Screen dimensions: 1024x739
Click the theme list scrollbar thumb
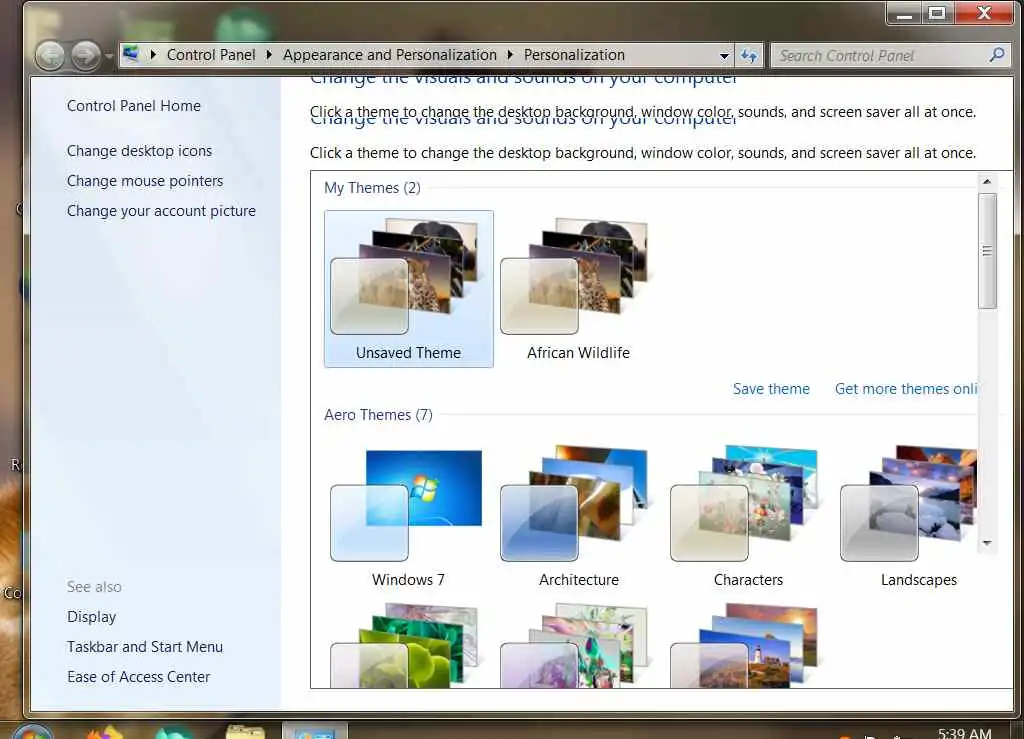(x=987, y=251)
